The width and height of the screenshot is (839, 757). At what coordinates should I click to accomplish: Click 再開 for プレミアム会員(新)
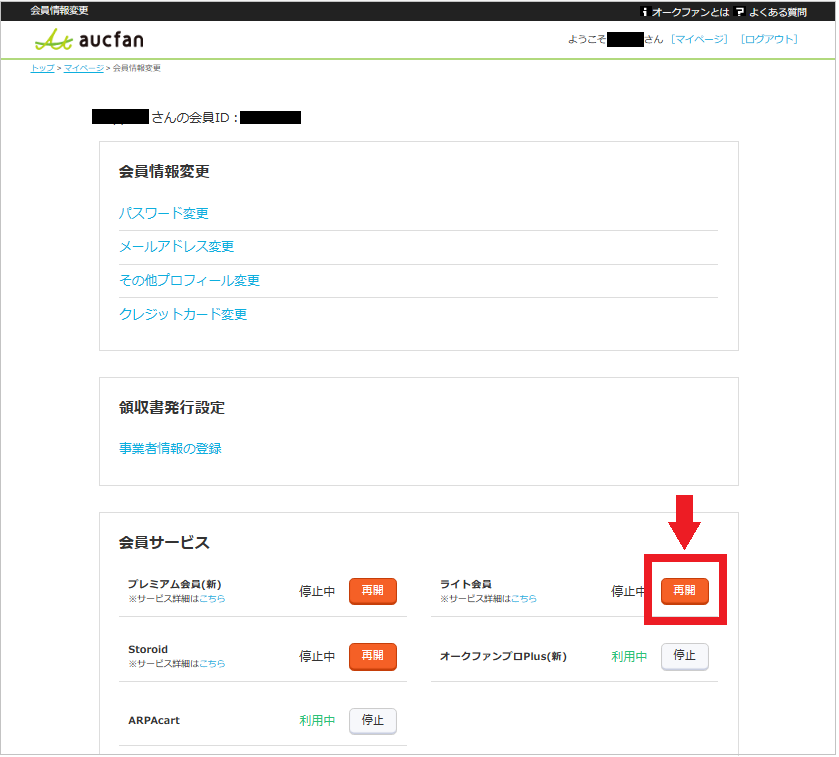tap(373, 591)
